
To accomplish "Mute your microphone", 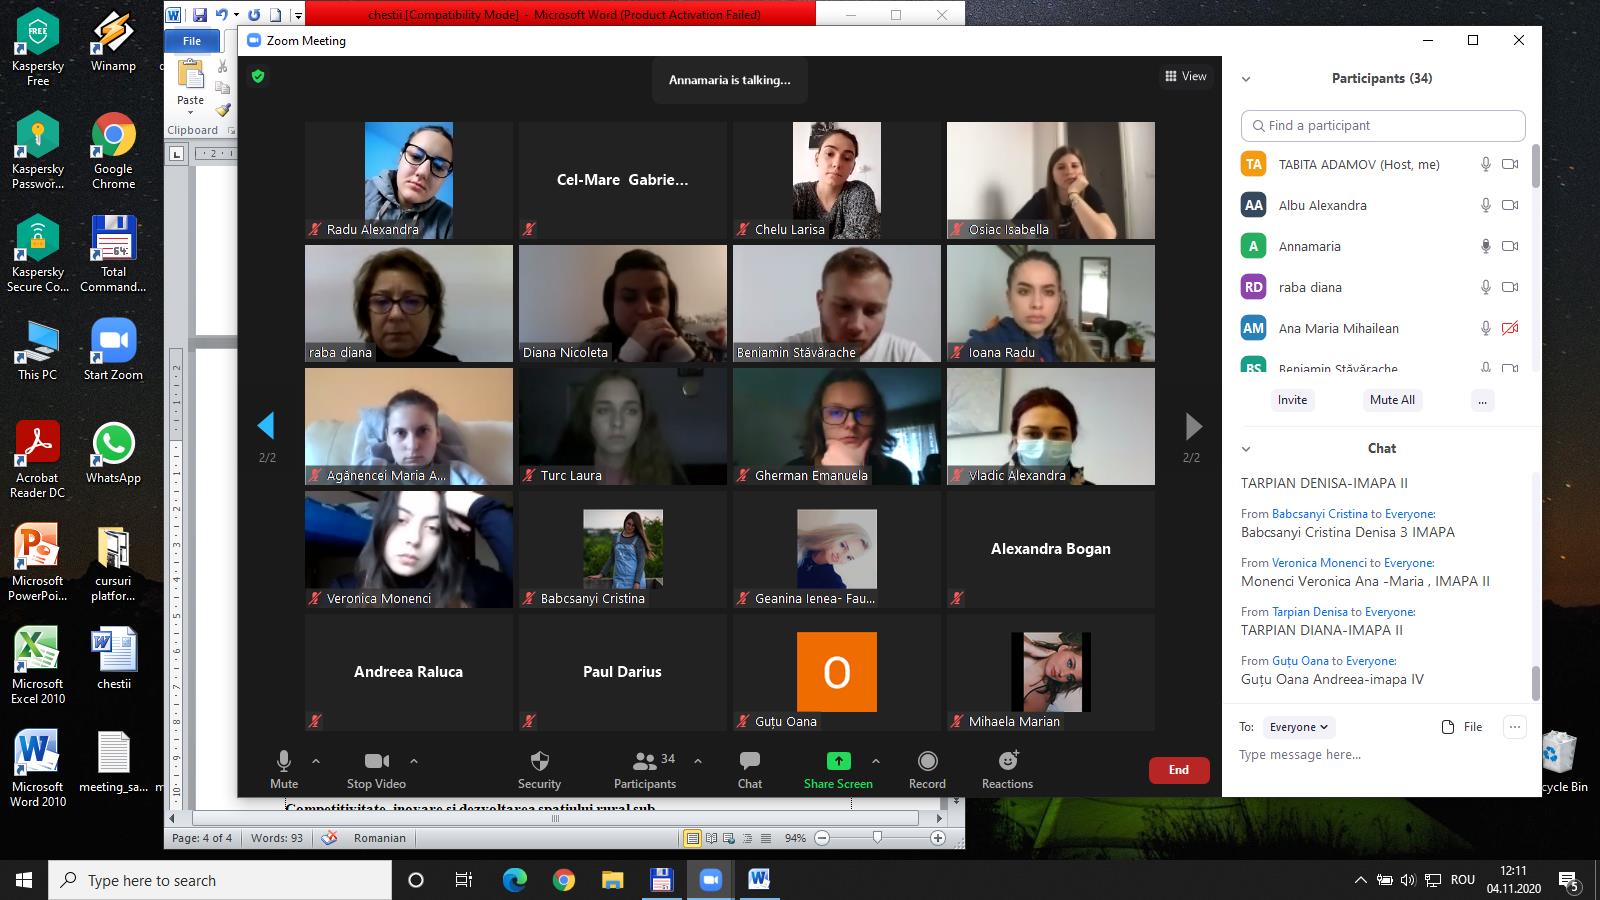I will click(284, 761).
